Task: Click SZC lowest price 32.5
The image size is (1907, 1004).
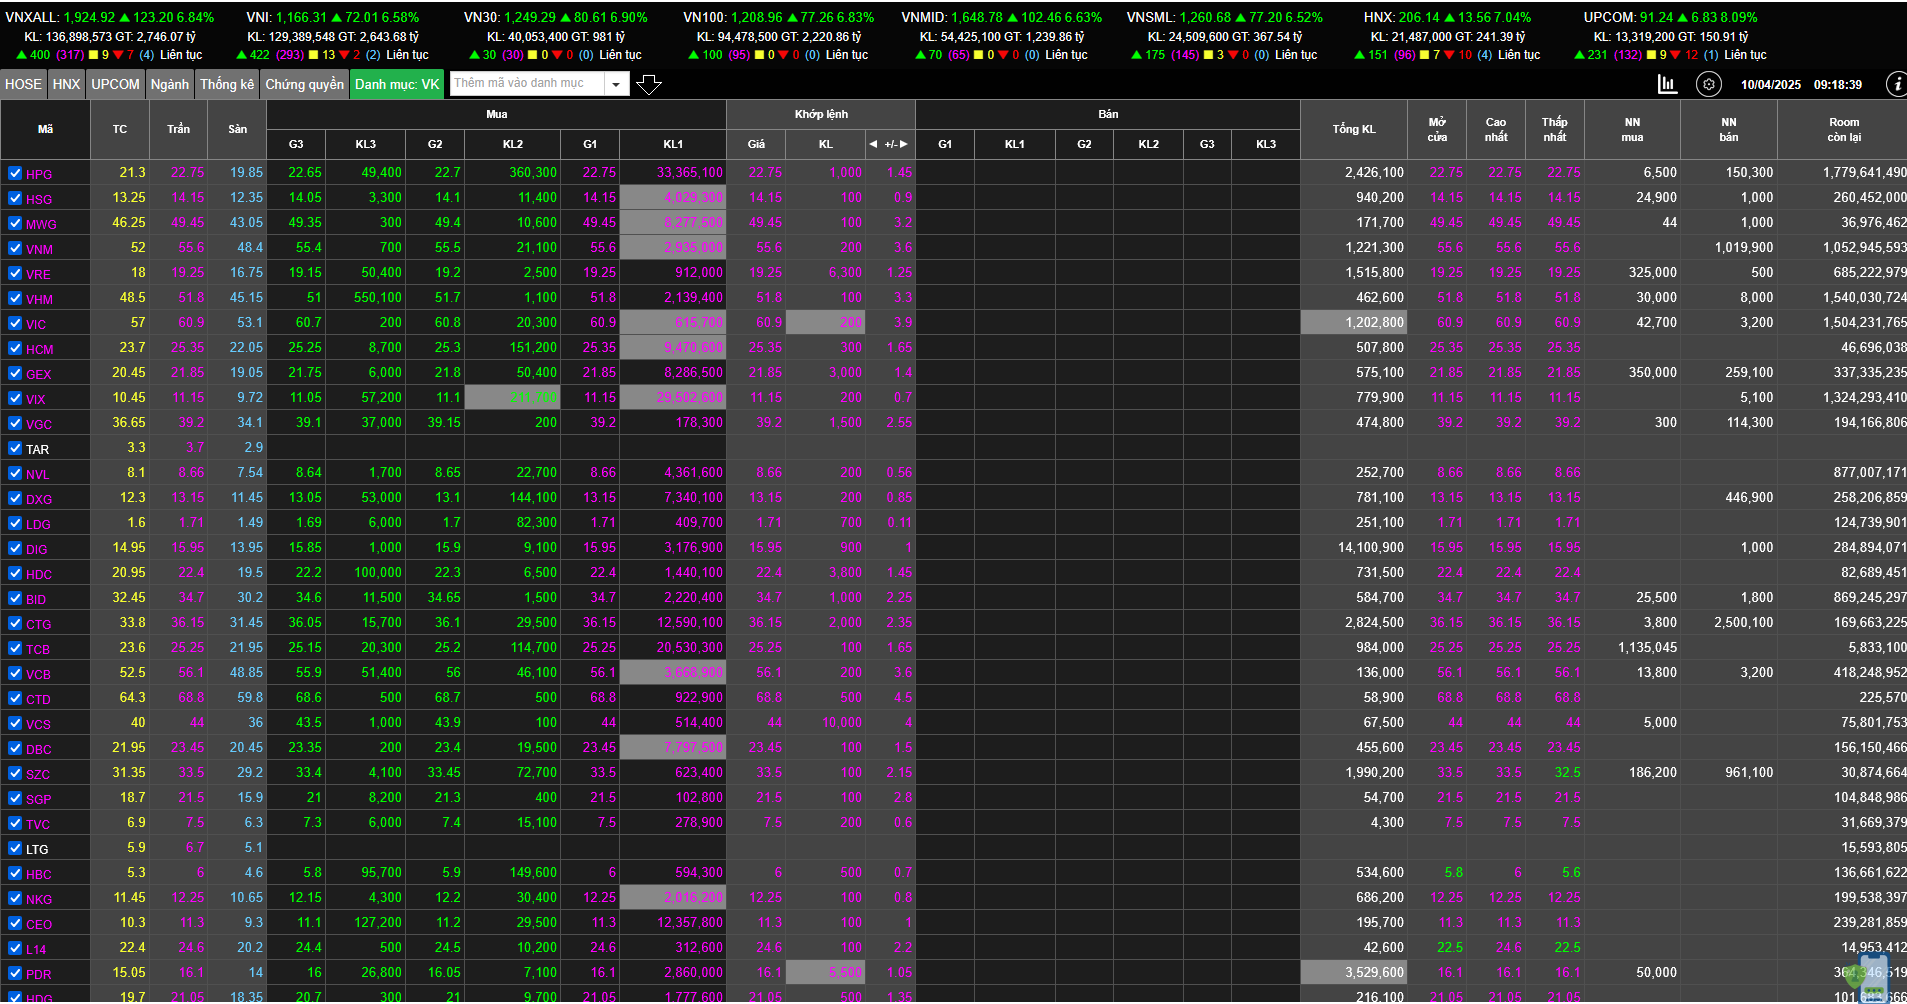Action: pos(1567,773)
